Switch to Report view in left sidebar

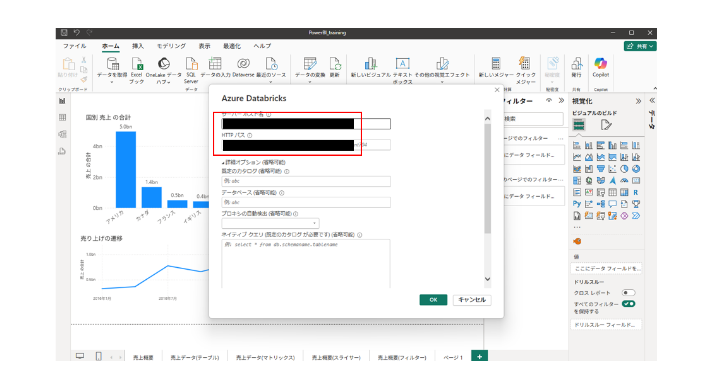(63, 101)
